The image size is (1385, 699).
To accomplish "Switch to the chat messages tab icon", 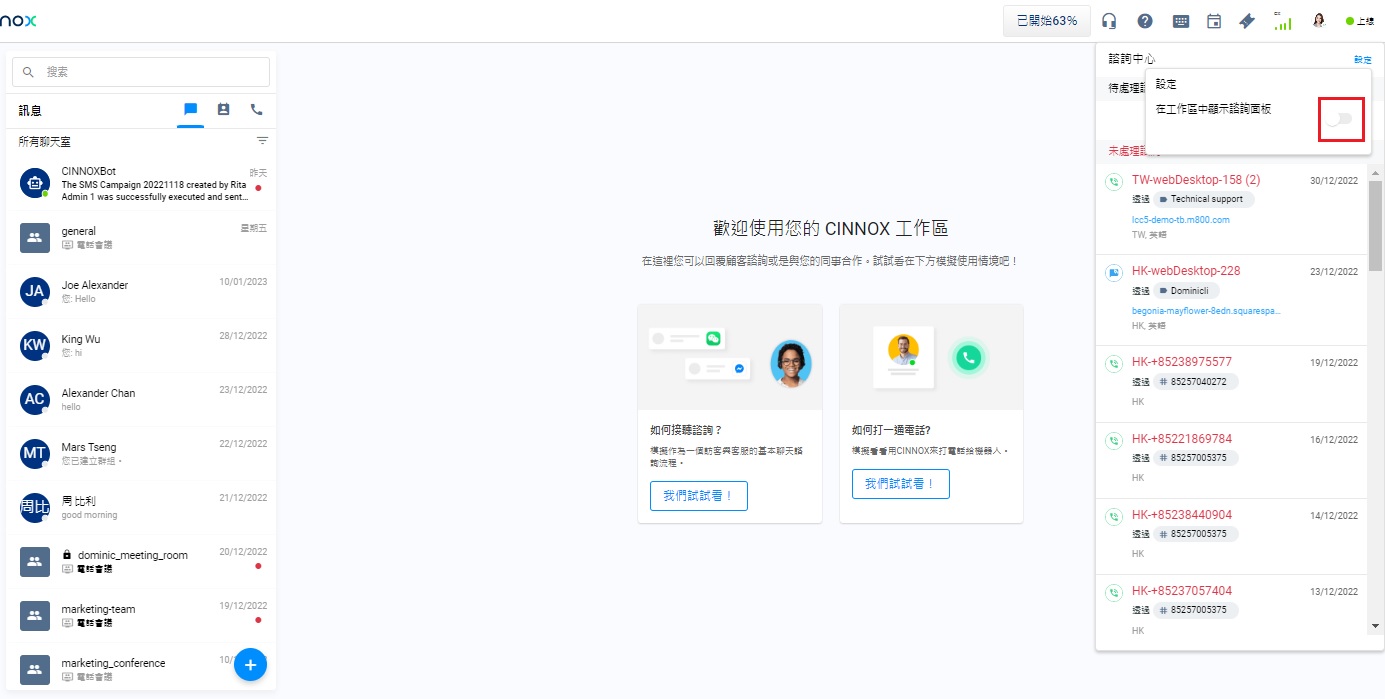I will [191, 109].
